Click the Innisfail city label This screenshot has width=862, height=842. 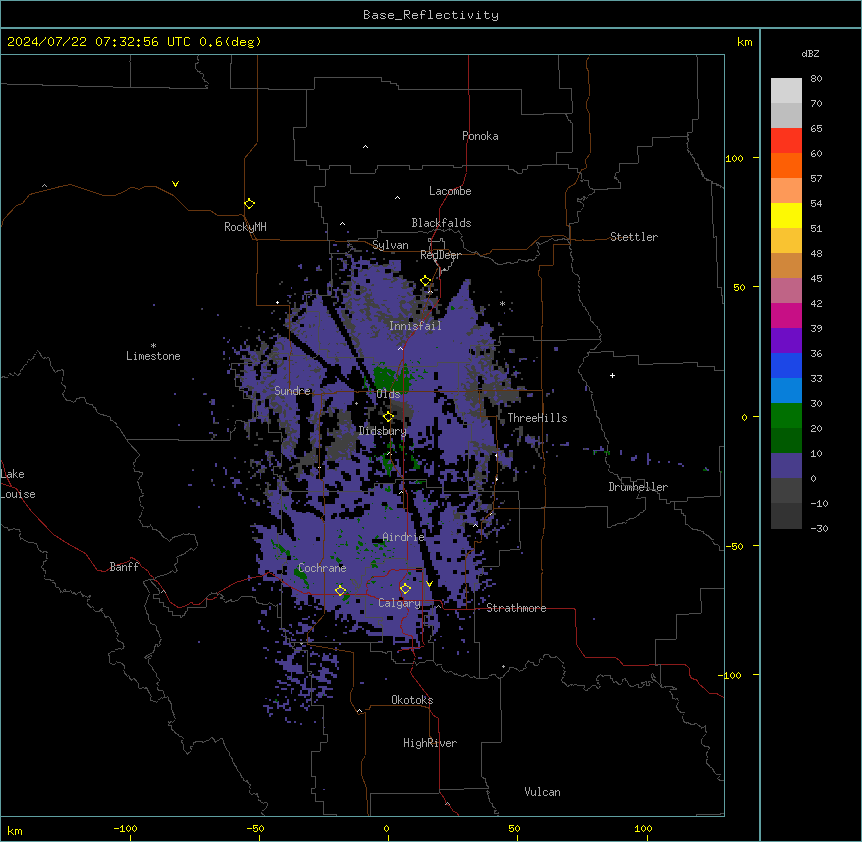(x=415, y=326)
